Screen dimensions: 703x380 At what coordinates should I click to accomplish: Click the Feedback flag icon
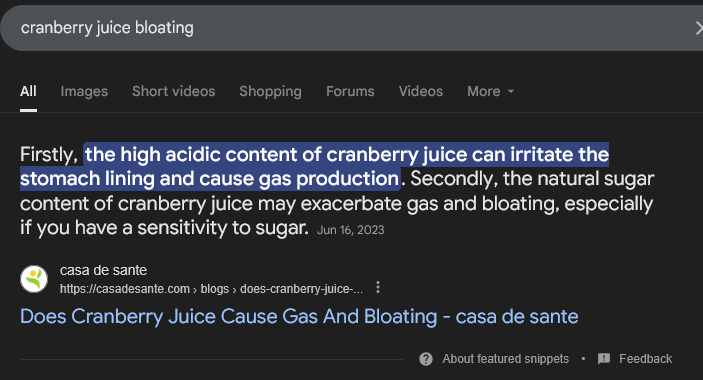point(604,359)
